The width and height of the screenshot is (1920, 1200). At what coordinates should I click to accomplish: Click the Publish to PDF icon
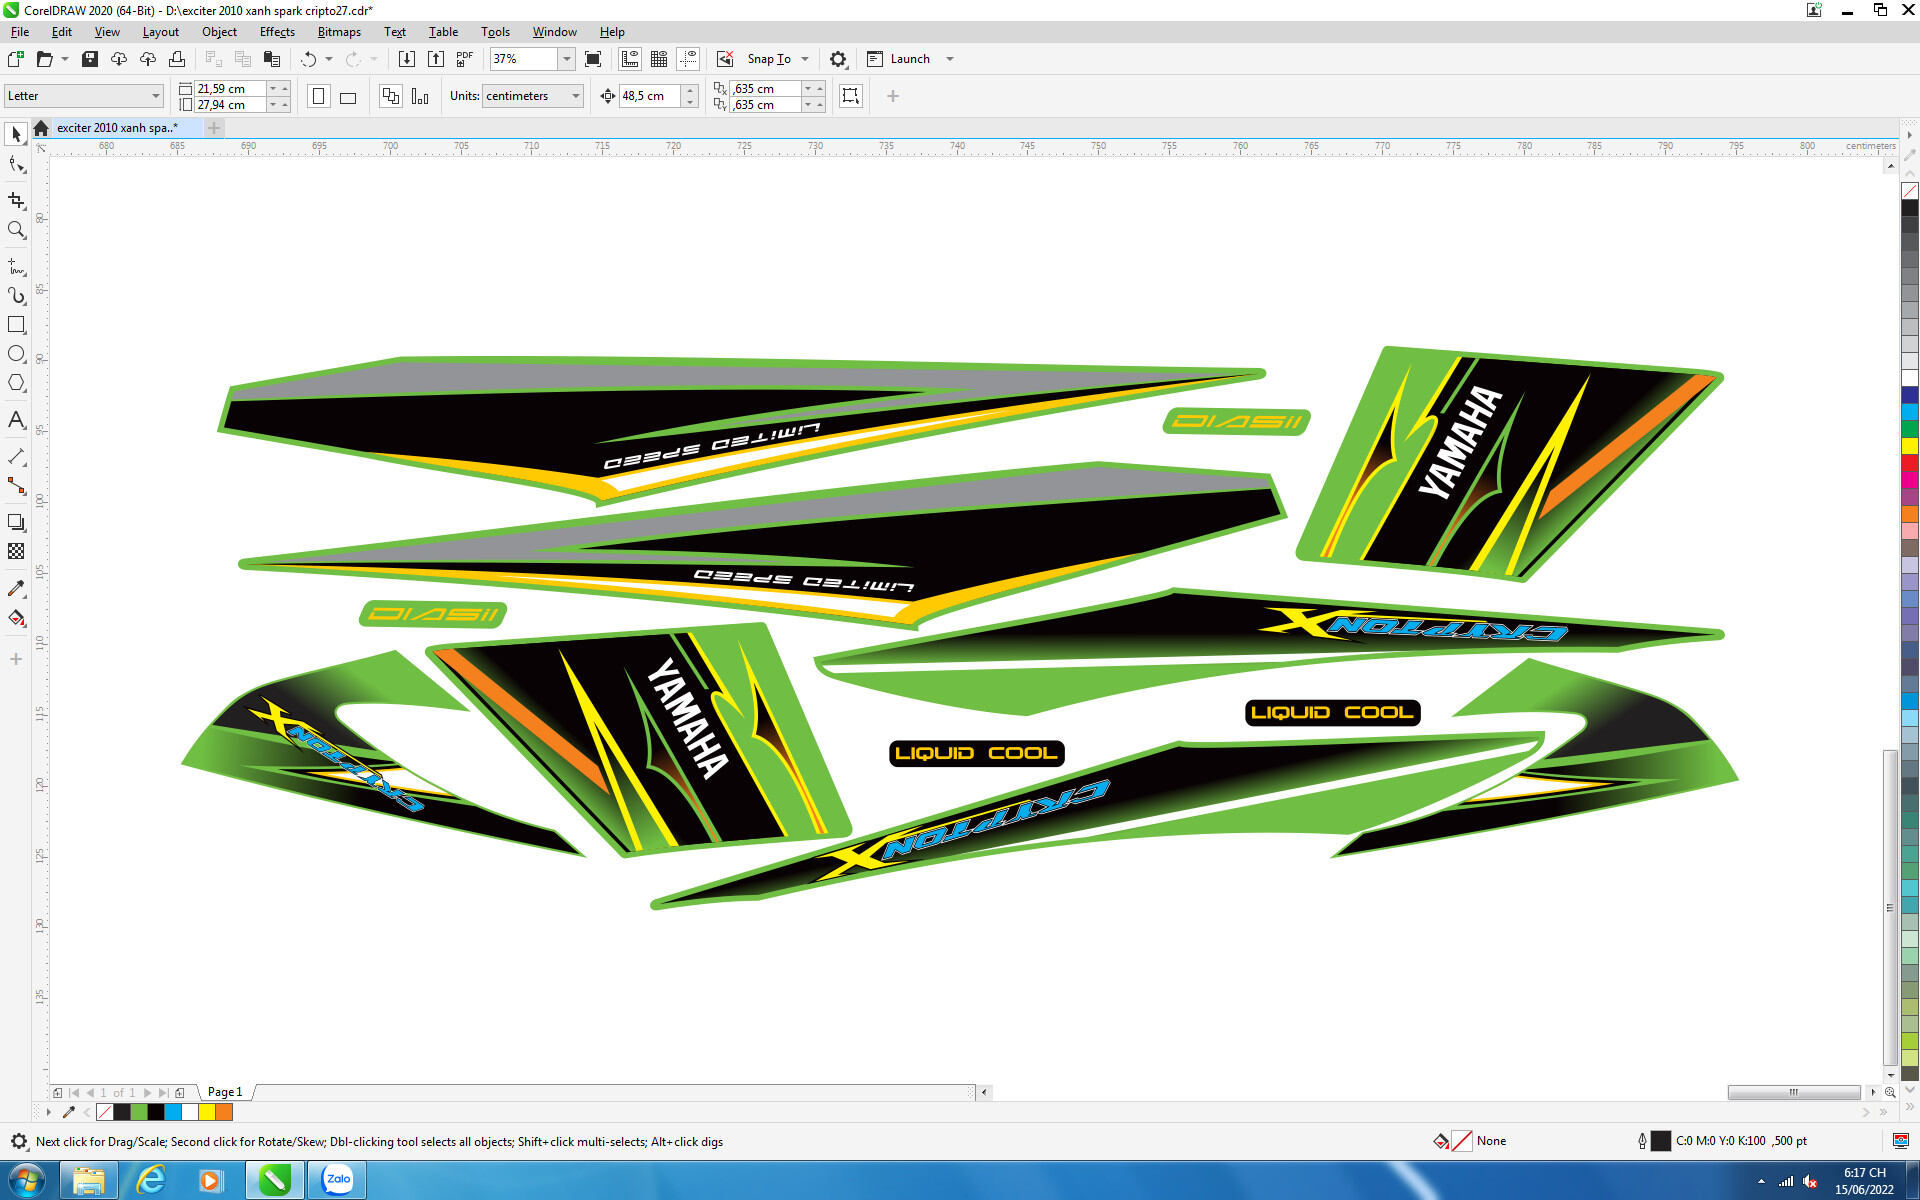click(465, 59)
